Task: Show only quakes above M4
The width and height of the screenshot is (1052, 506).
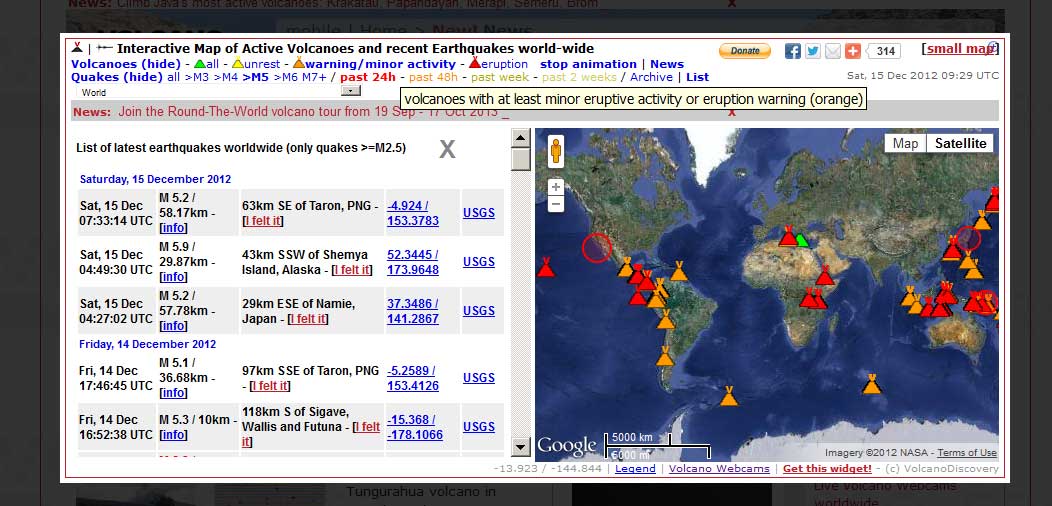Action: click(225, 77)
